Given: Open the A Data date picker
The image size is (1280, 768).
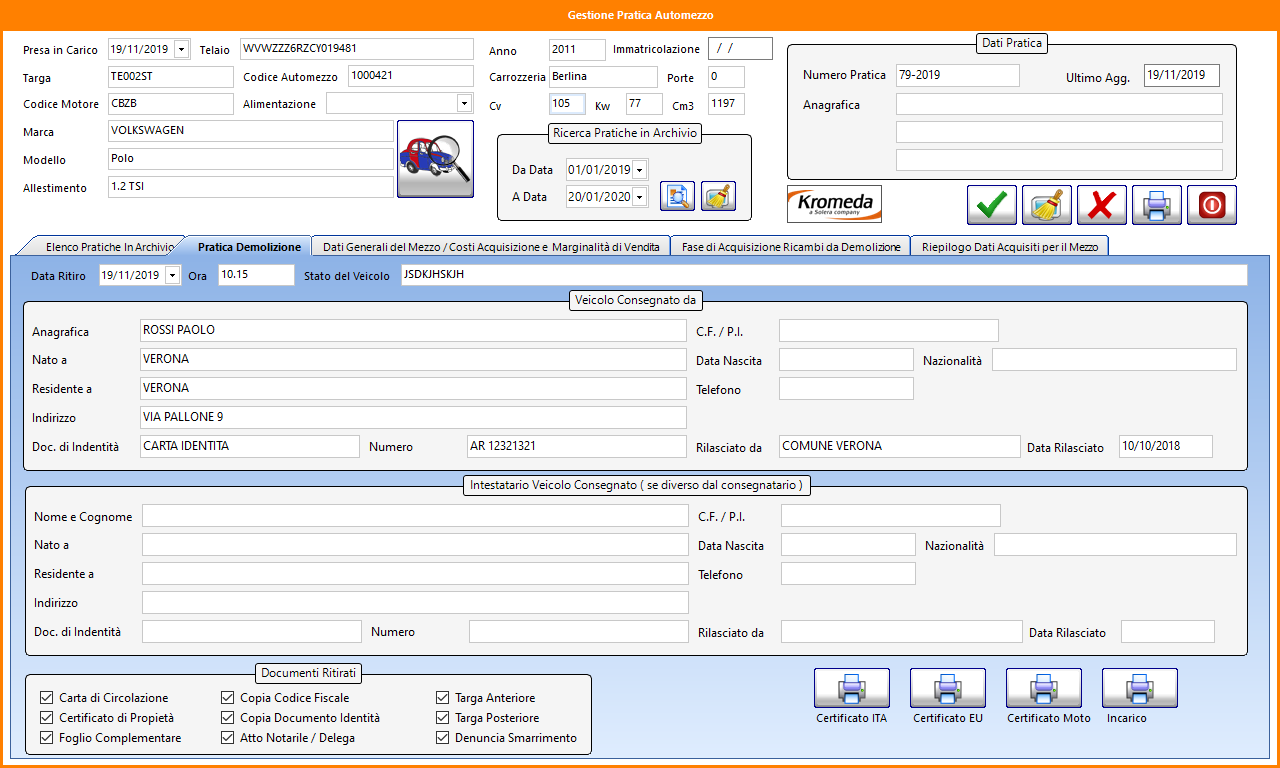Looking at the screenshot, I should [x=639, y=197].
